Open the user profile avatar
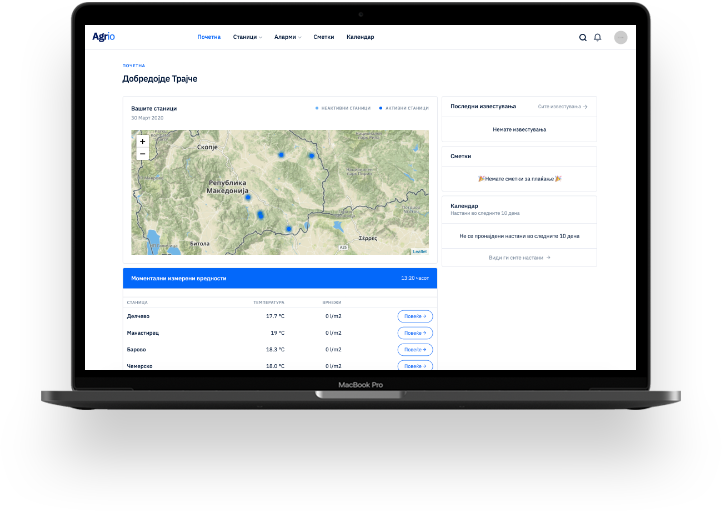Viewport: 722px width, 511px height. tap(621, 37)
